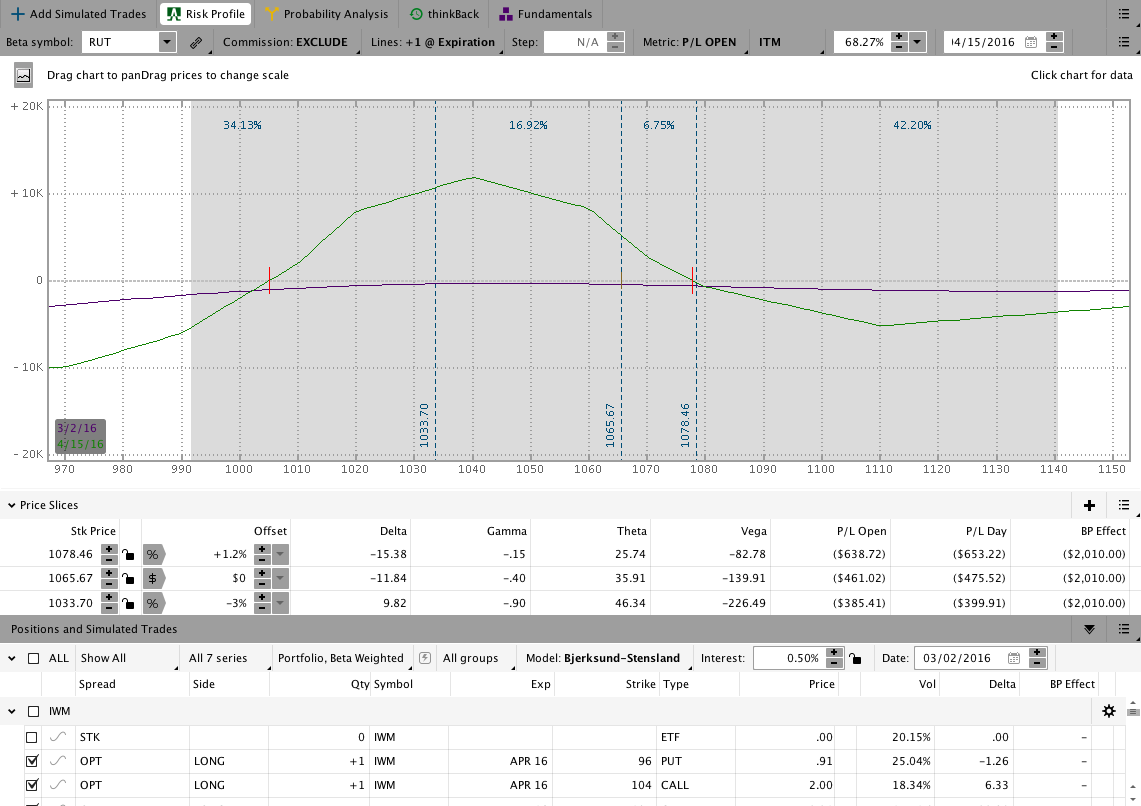The width and height of the screenshot is (1141, 806).
Task: Click the link chain icon beside Beta symbol
Action: 196,42
